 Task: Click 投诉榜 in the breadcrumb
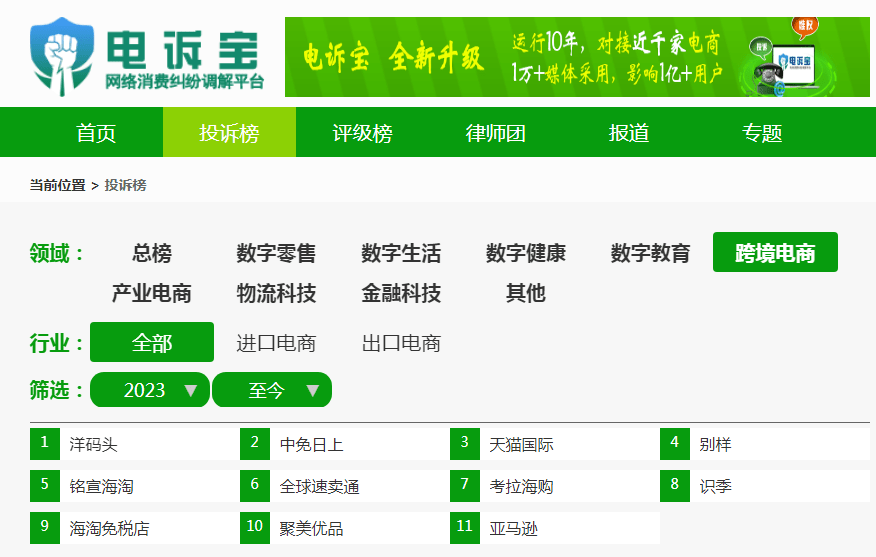pos(125,185)
